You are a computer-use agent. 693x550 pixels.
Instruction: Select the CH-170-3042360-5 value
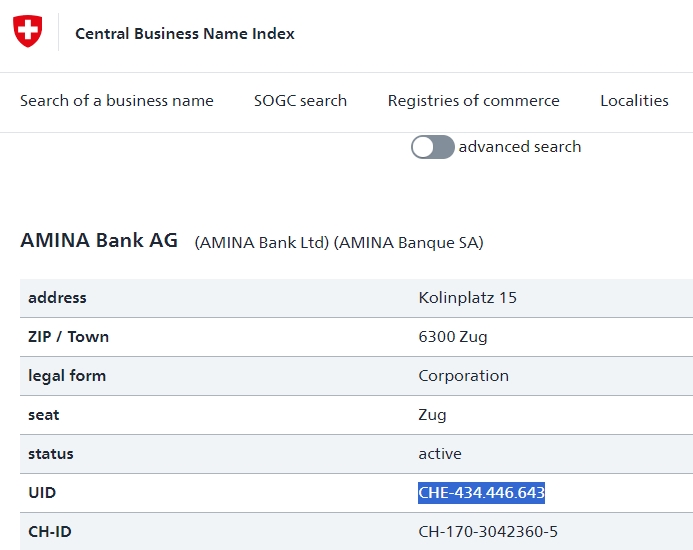488,532
